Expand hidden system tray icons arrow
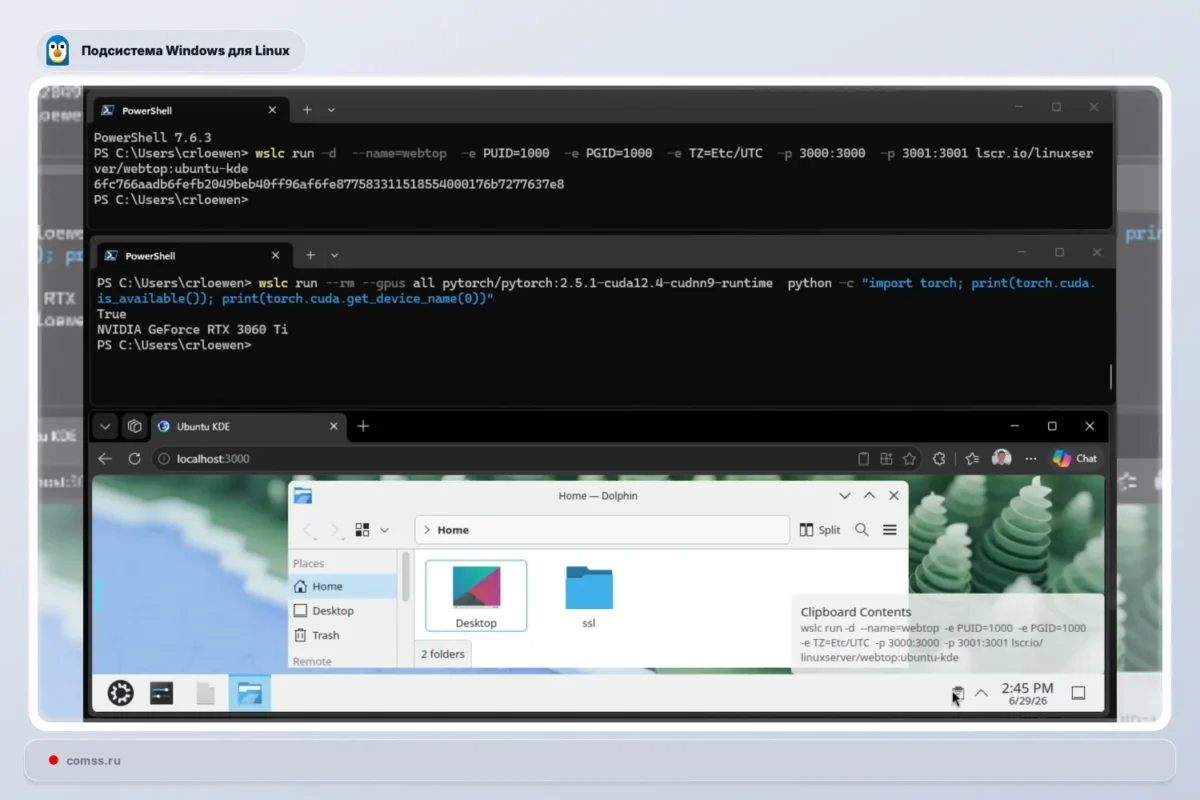Screen dimensions: 1200x800 [981, 692]
